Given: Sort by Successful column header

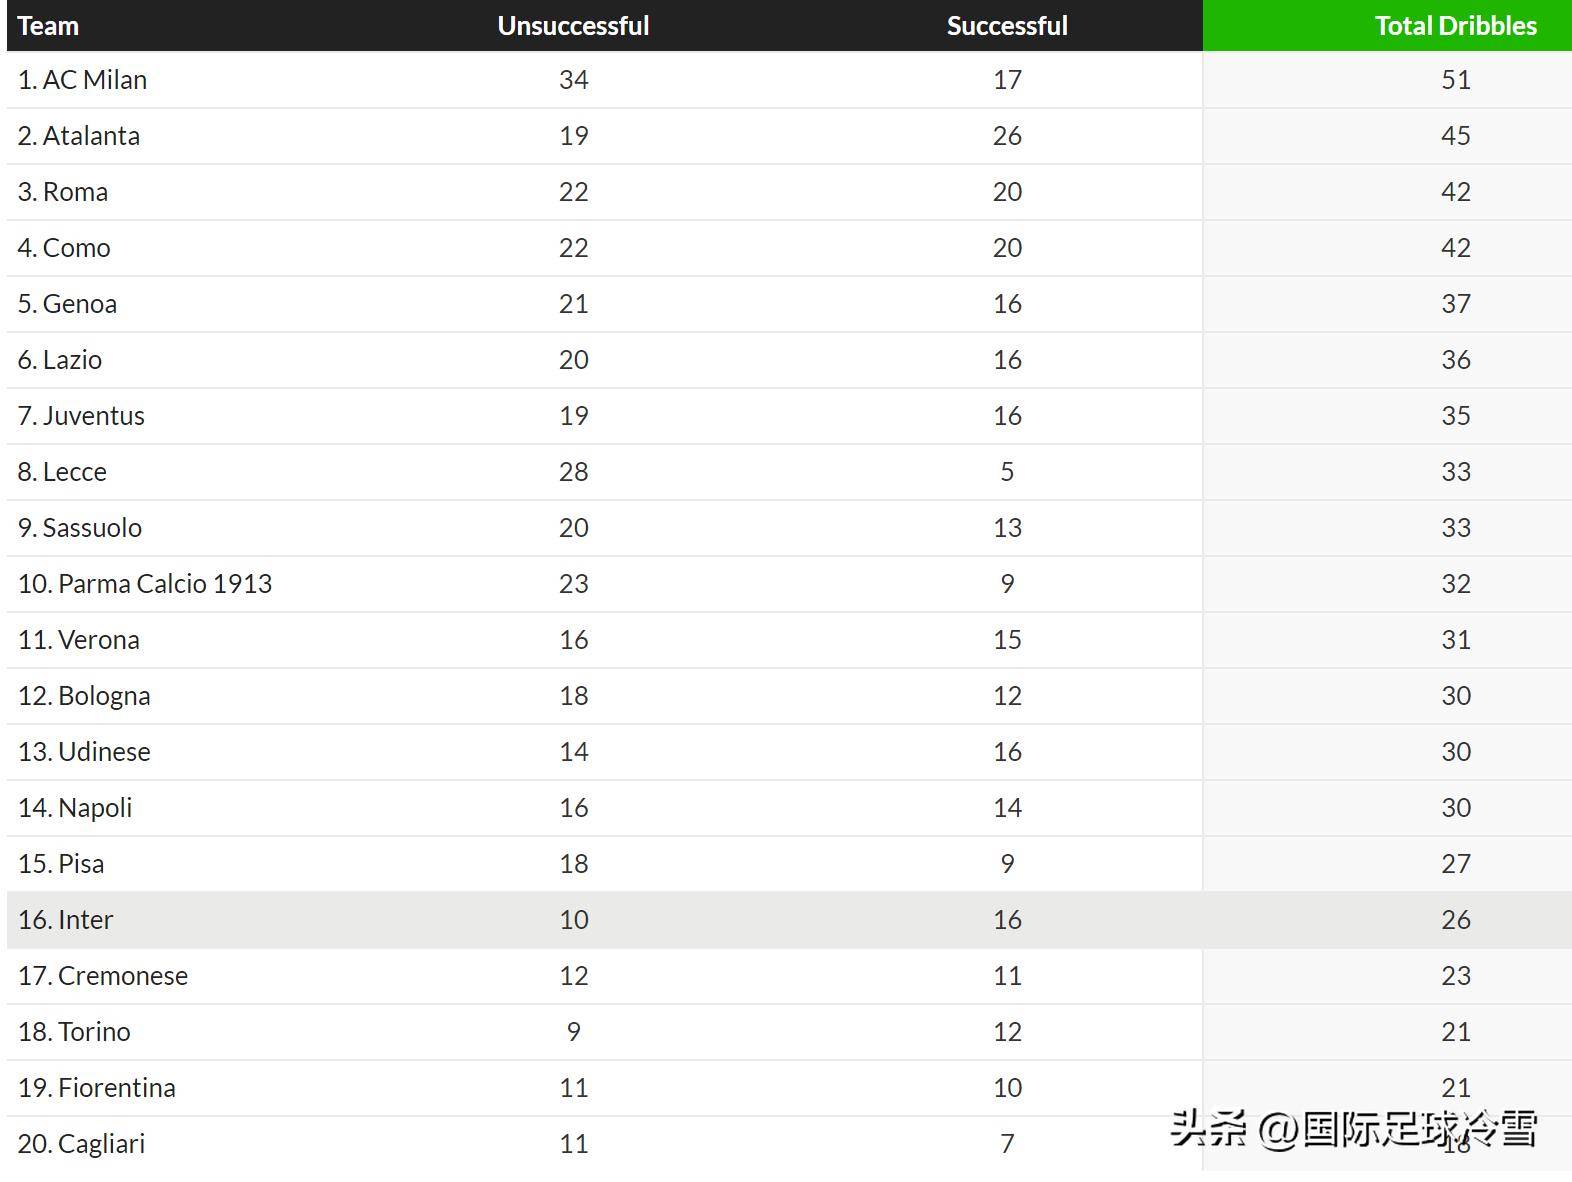Looking at the screenshot, I should click(x=1007, y=26).
